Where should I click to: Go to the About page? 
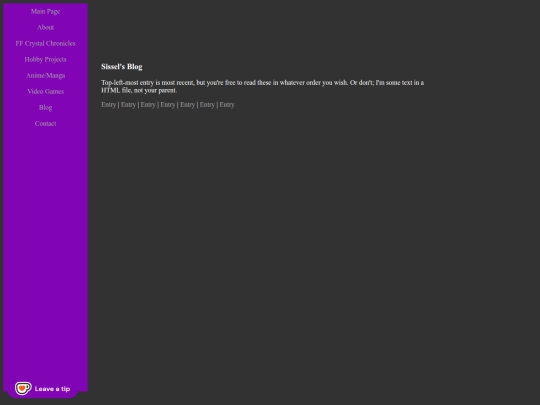[x=45, y=27]
